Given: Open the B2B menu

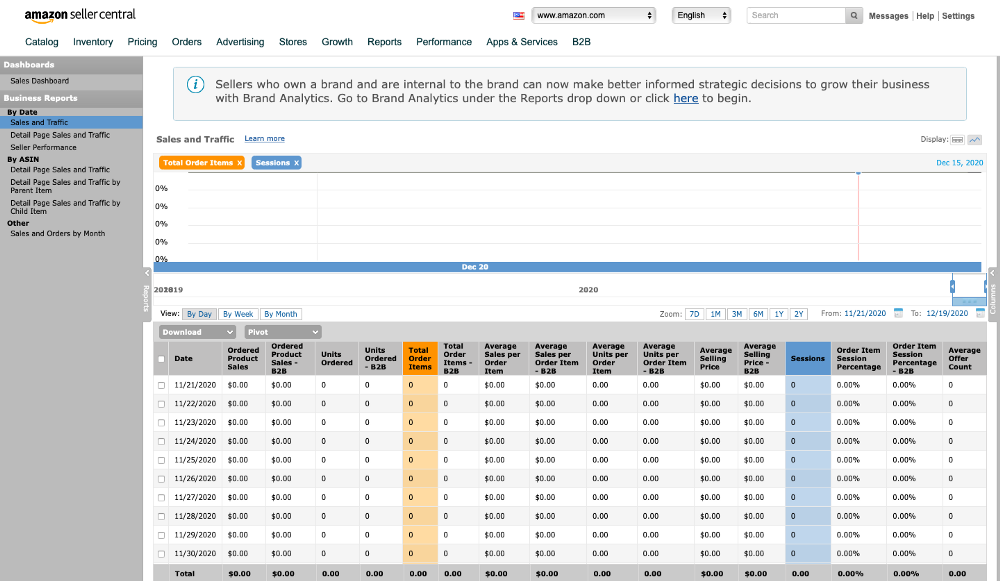Looking at the screenshot, I should [581, 41].
